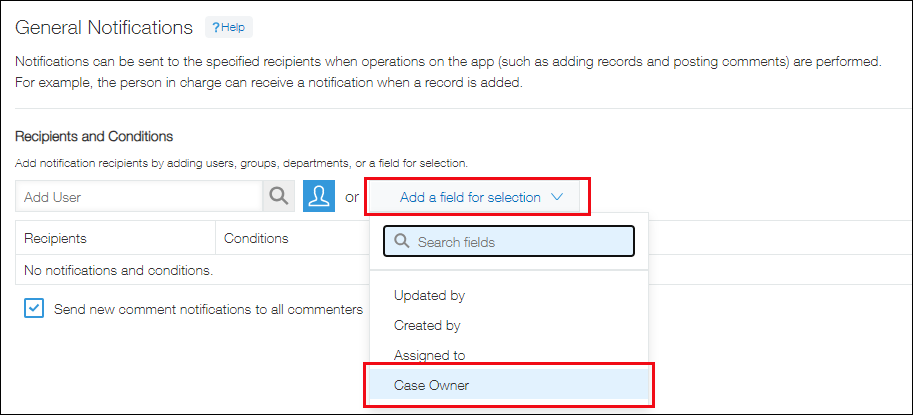Click the General Notifications heading
Screen dimensions: 913x415
click(x=104, y=27)
